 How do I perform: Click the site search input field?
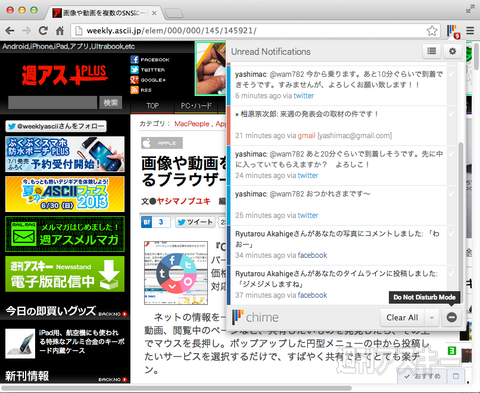[x=53, y=103]
